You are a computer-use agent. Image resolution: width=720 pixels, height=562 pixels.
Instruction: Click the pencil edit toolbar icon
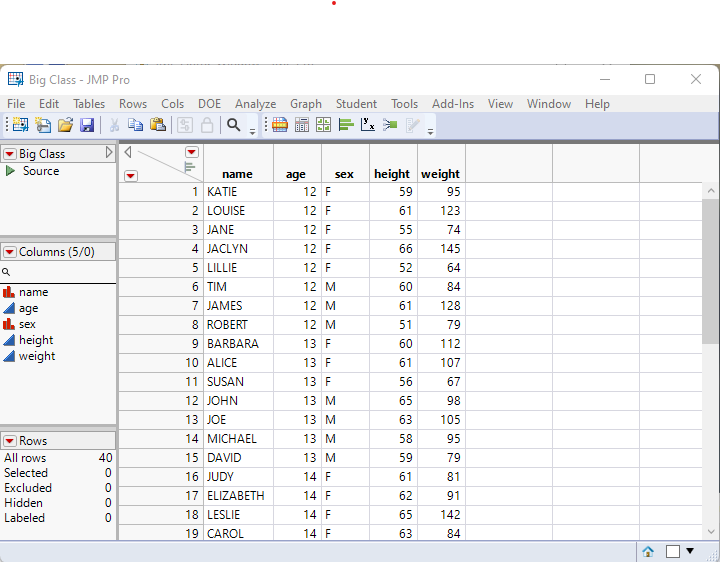pos(412,125)
